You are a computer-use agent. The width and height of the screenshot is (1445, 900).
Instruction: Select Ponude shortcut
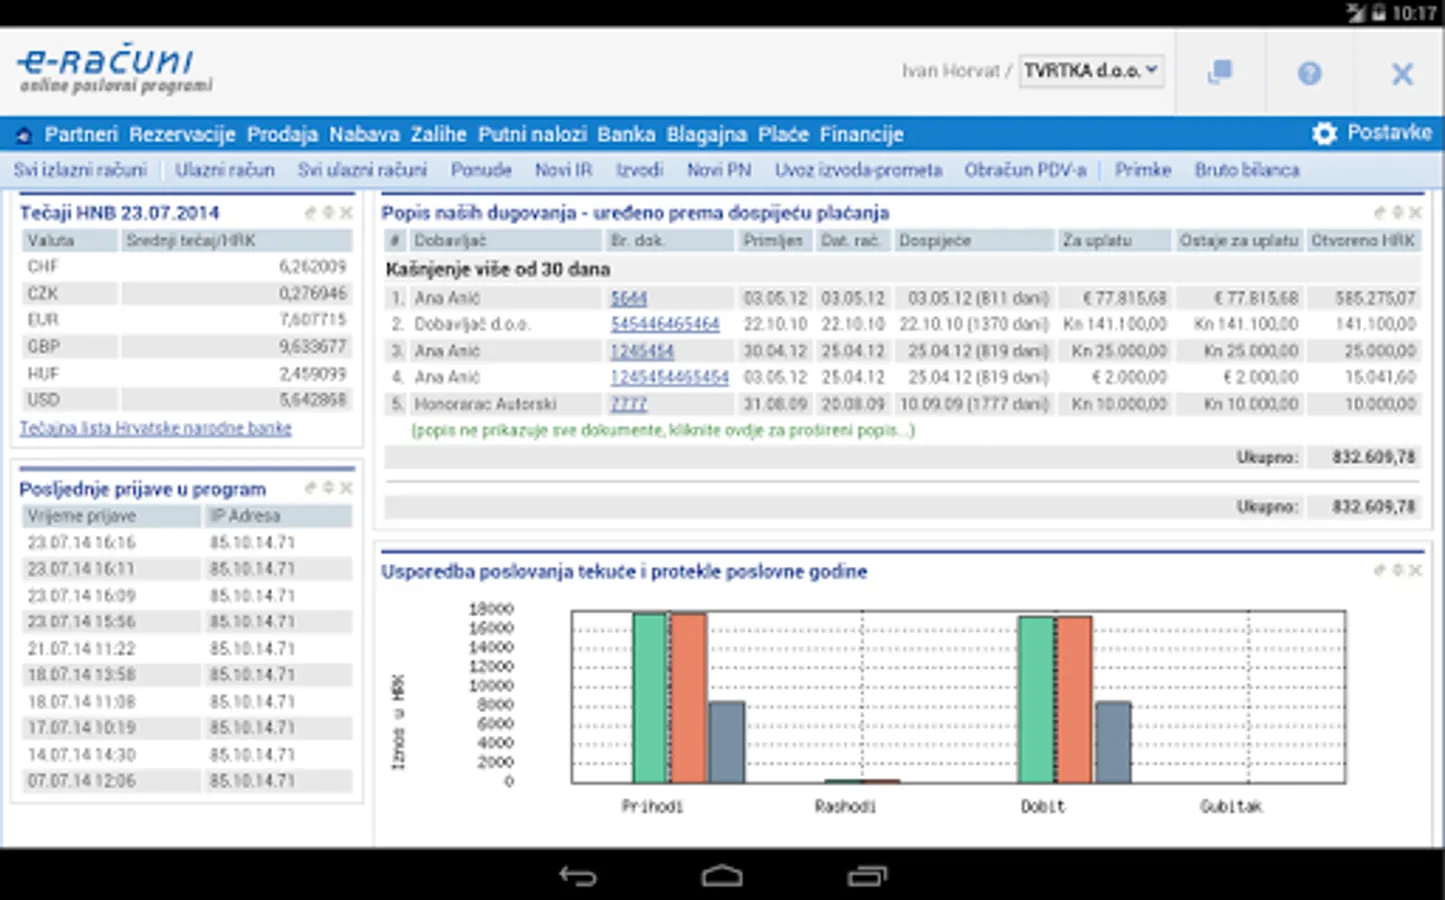coord(481,170)
